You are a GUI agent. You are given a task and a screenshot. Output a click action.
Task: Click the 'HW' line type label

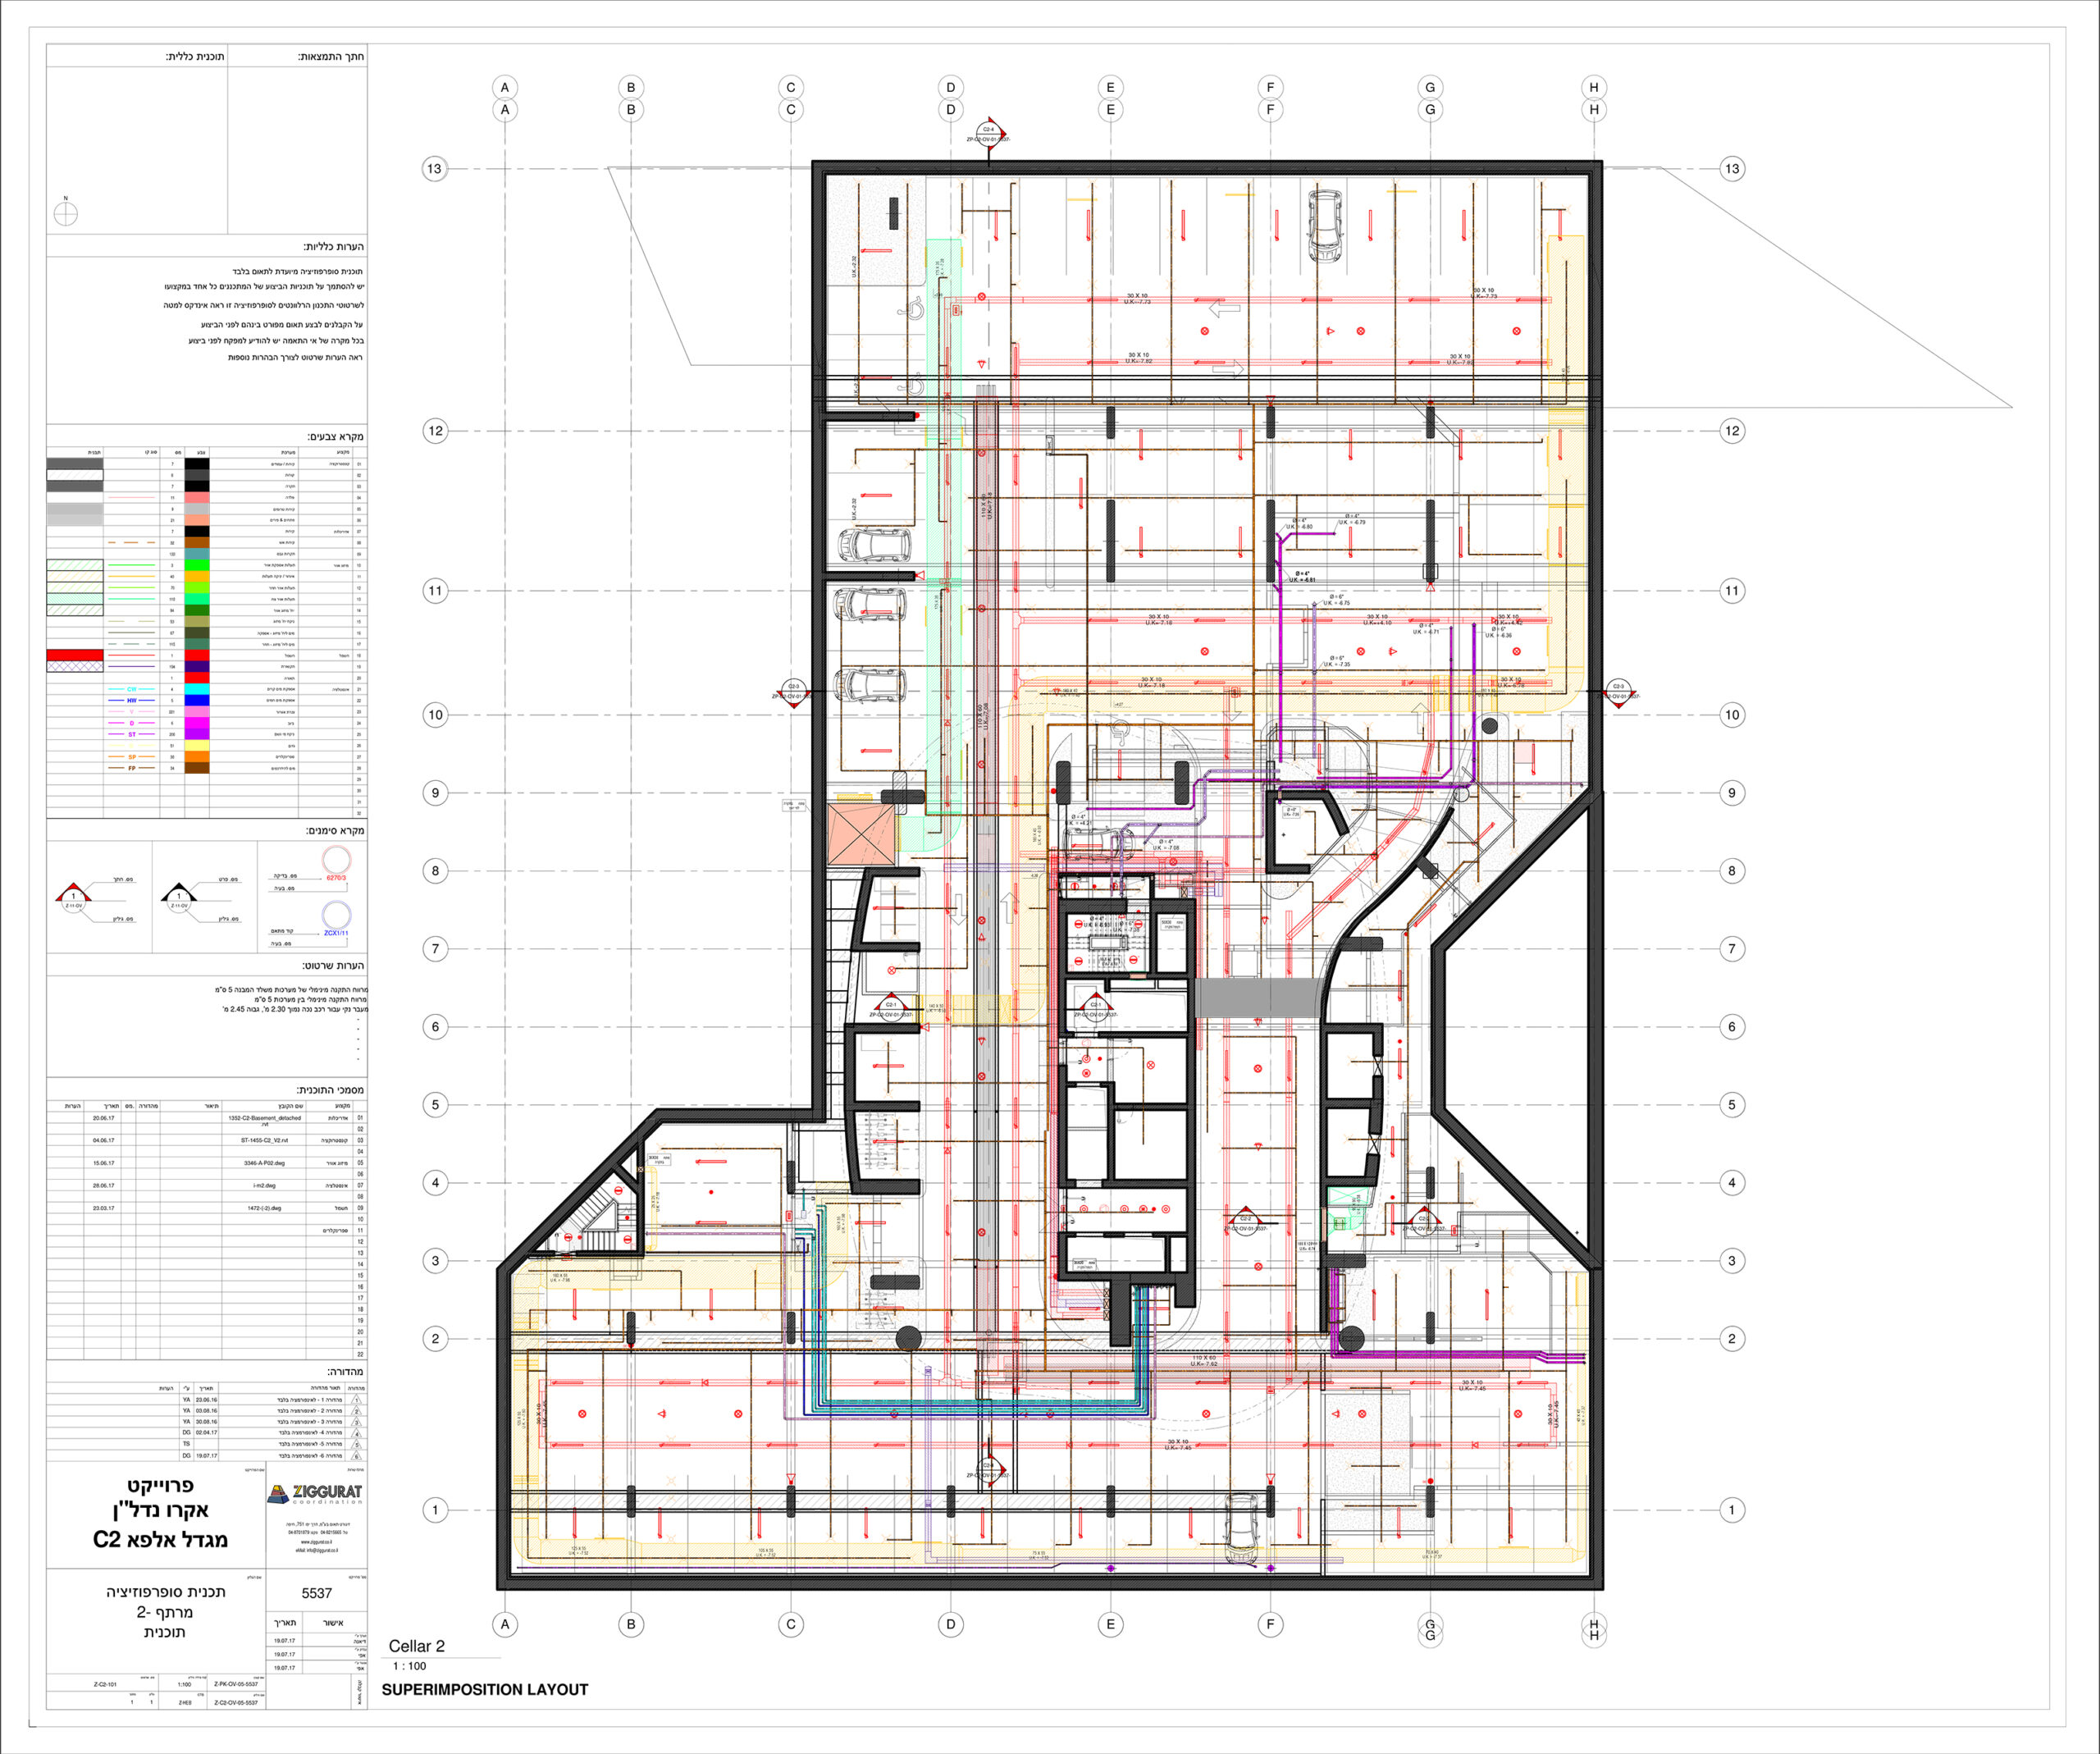(132, 700)
